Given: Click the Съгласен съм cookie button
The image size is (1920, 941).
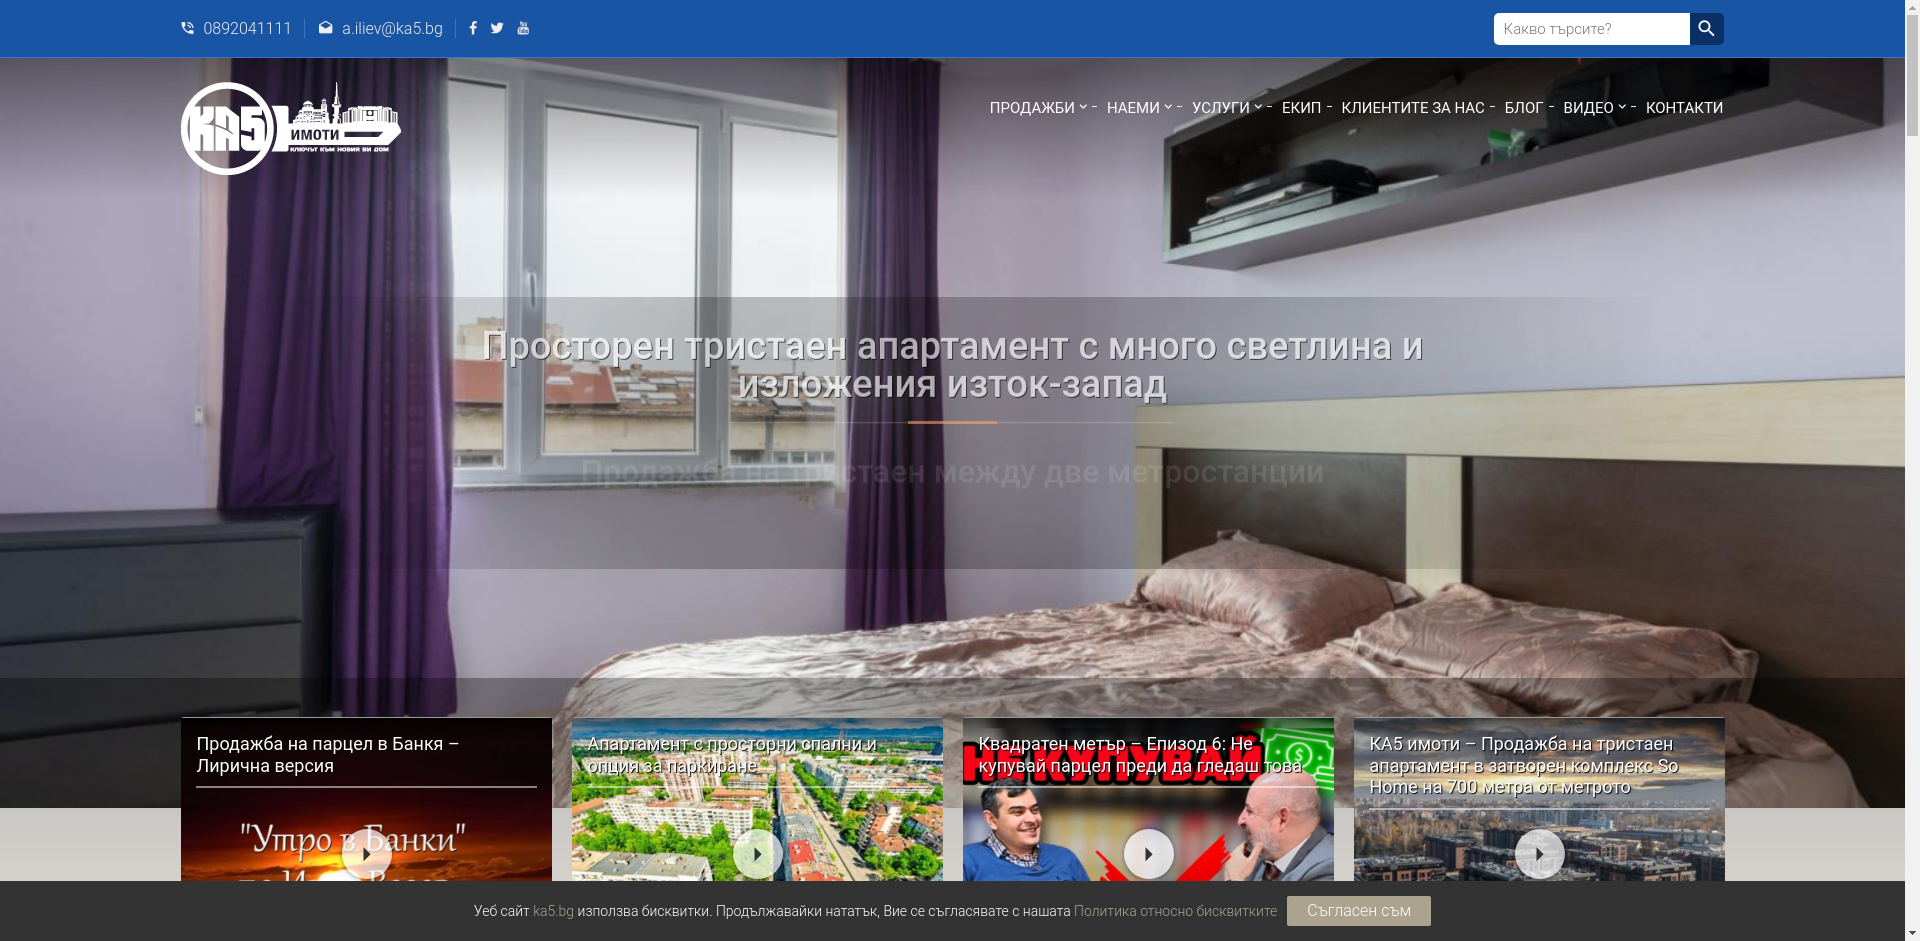Looking at the screenshot, I should pyautogui.click(x=1358, y=911).
